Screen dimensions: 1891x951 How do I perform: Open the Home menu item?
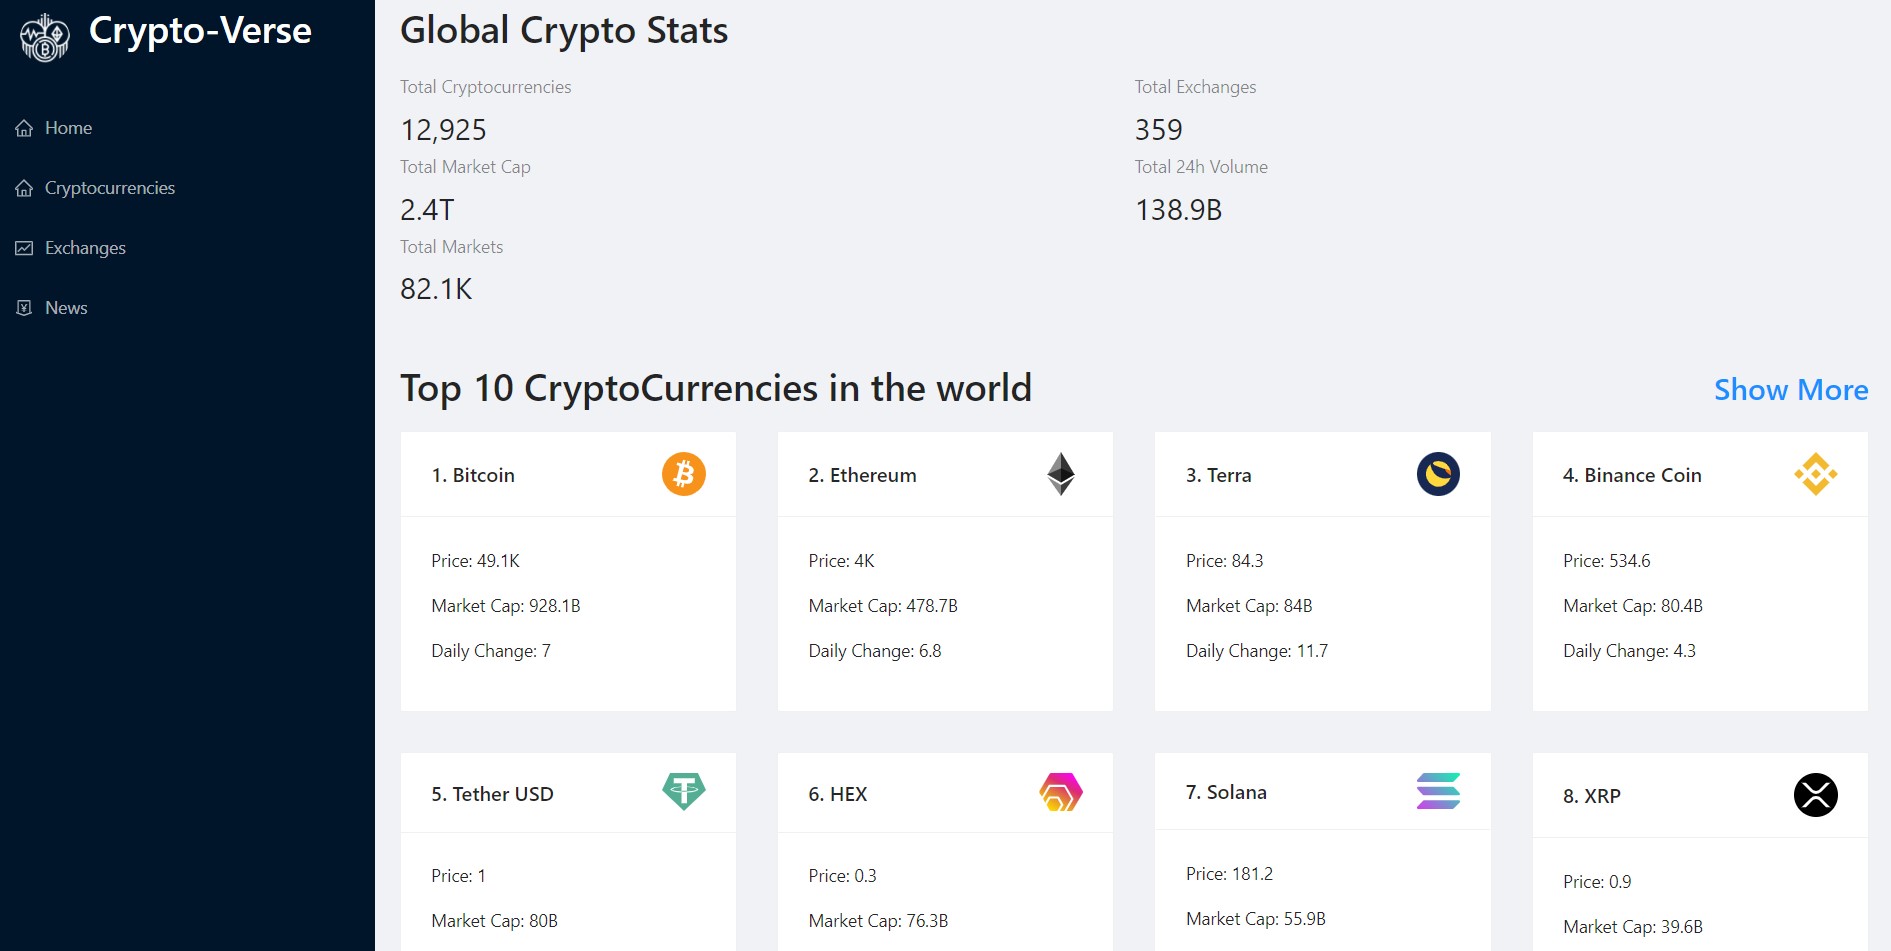pos(68,128)
